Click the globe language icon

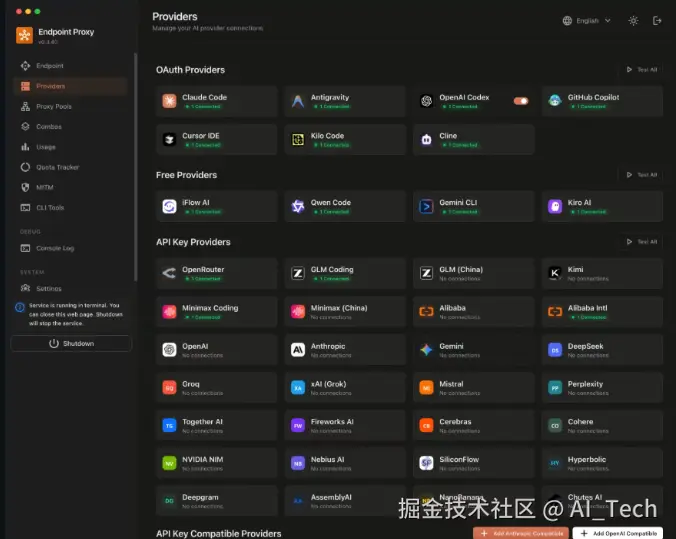tap(567, 20)
